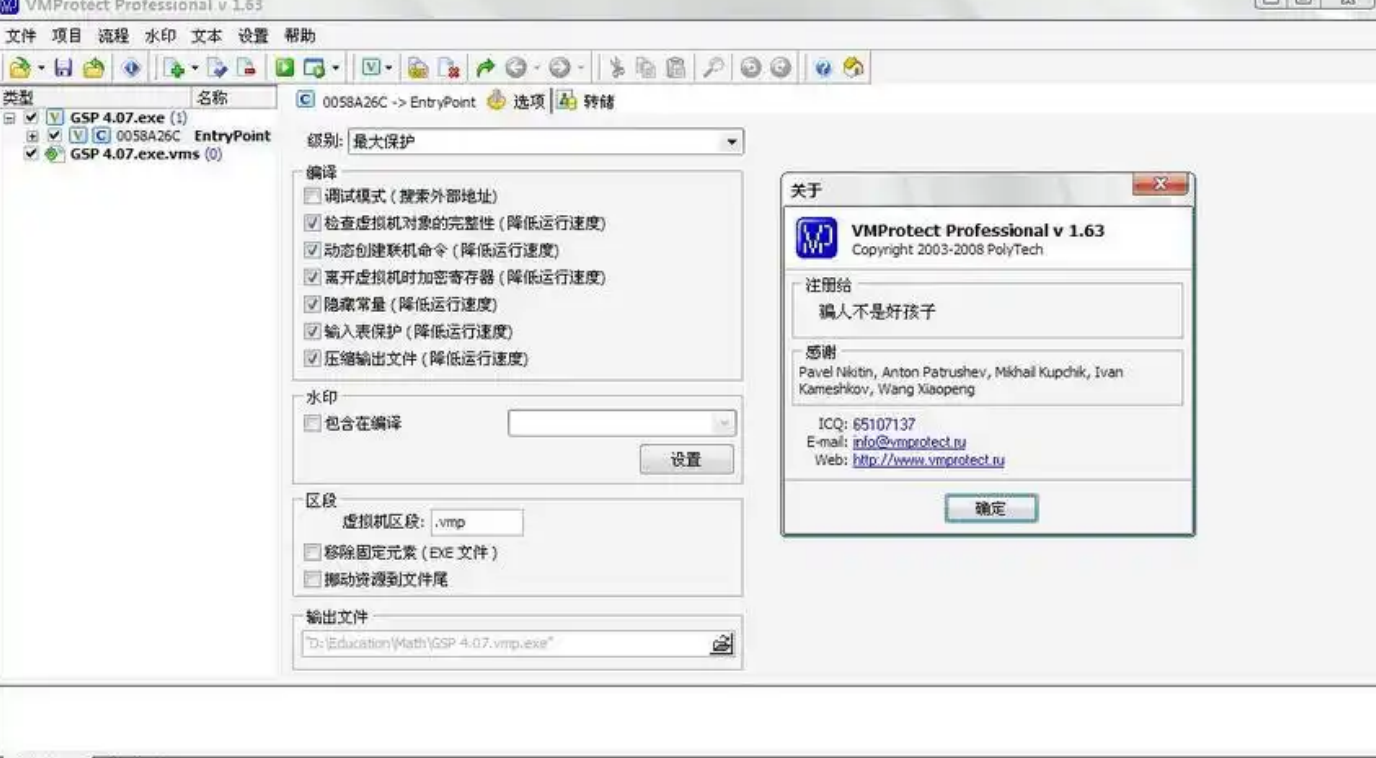The width and height of the screenshot is (1376, 758).
Task: Open the 项目 menu
Action: 67,36
